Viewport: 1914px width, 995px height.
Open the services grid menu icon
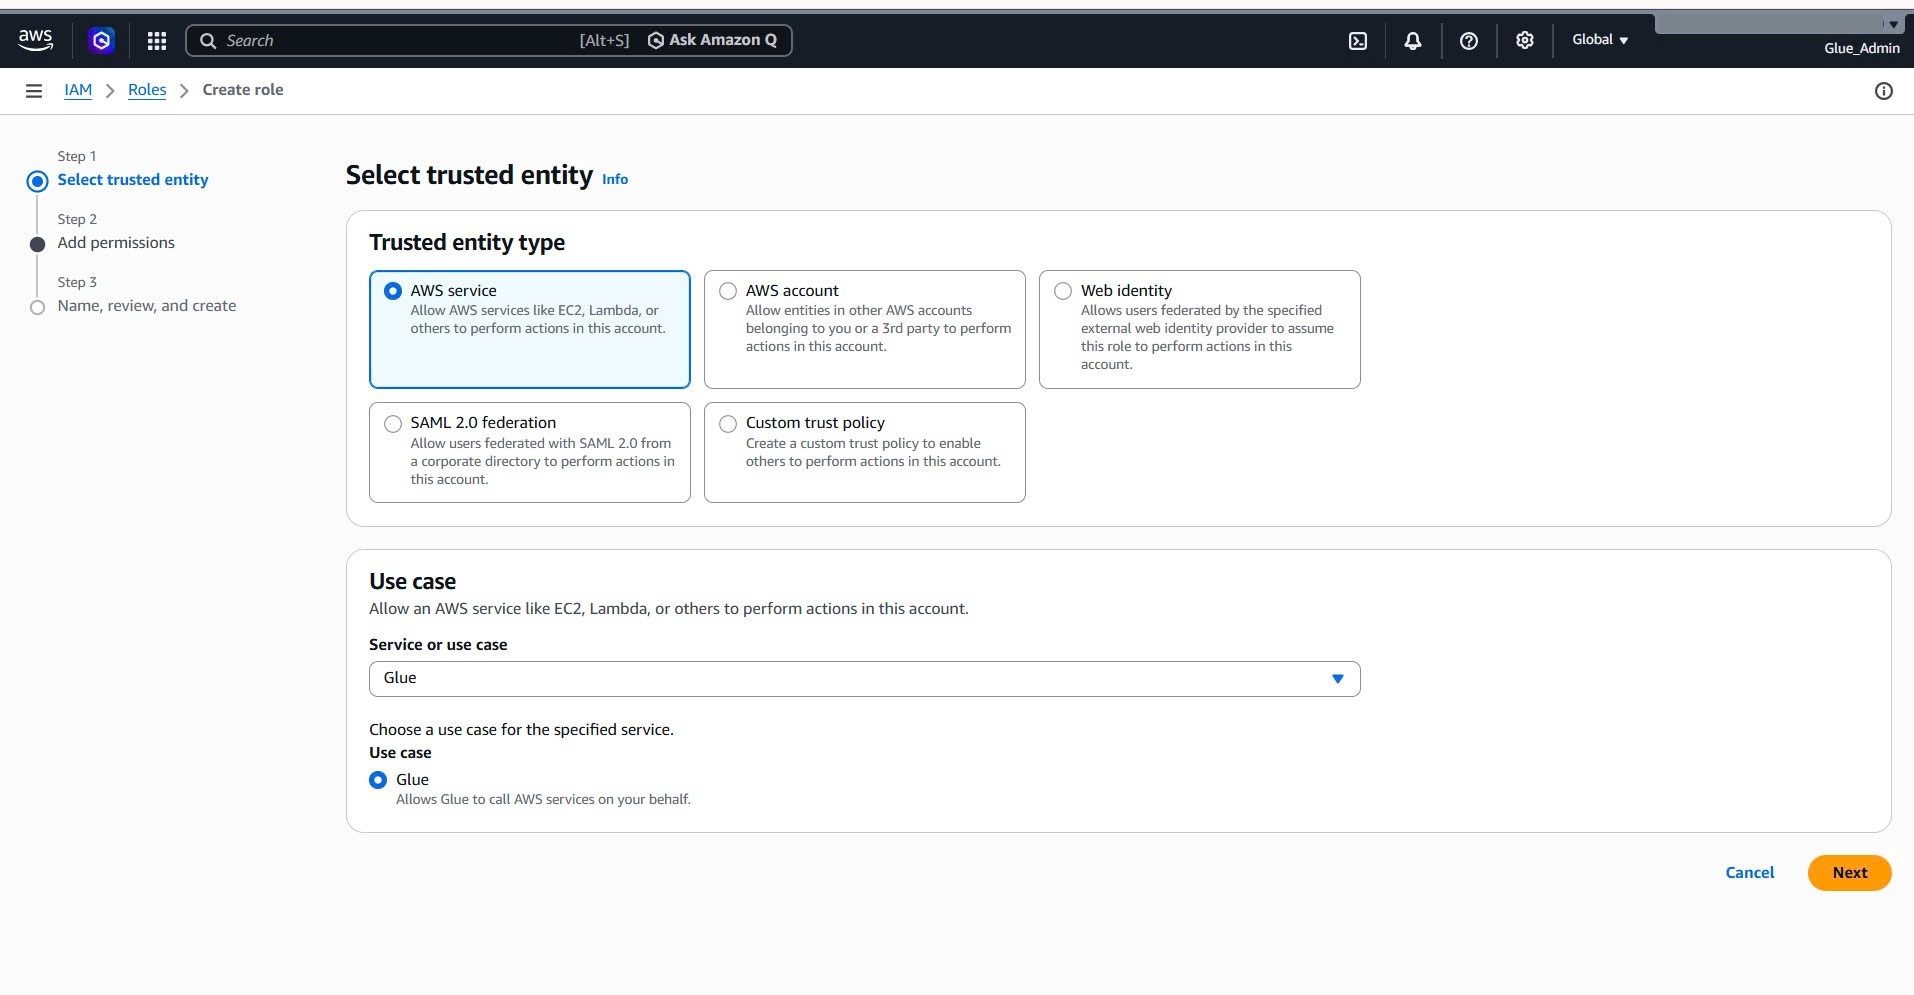click(x=157, y=40)
